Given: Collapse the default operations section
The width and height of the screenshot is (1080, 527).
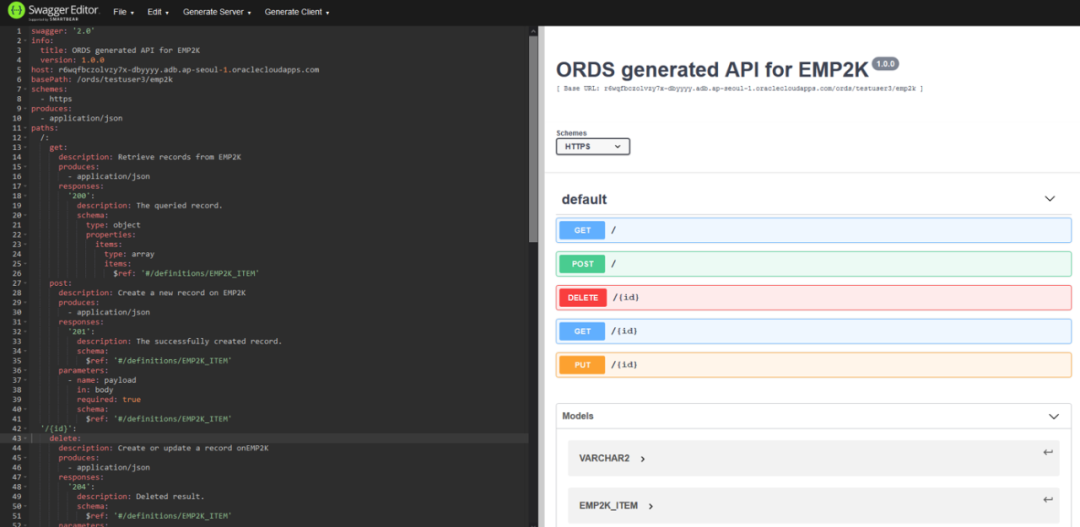Looking at the screenshot, I should [1049, 199].
